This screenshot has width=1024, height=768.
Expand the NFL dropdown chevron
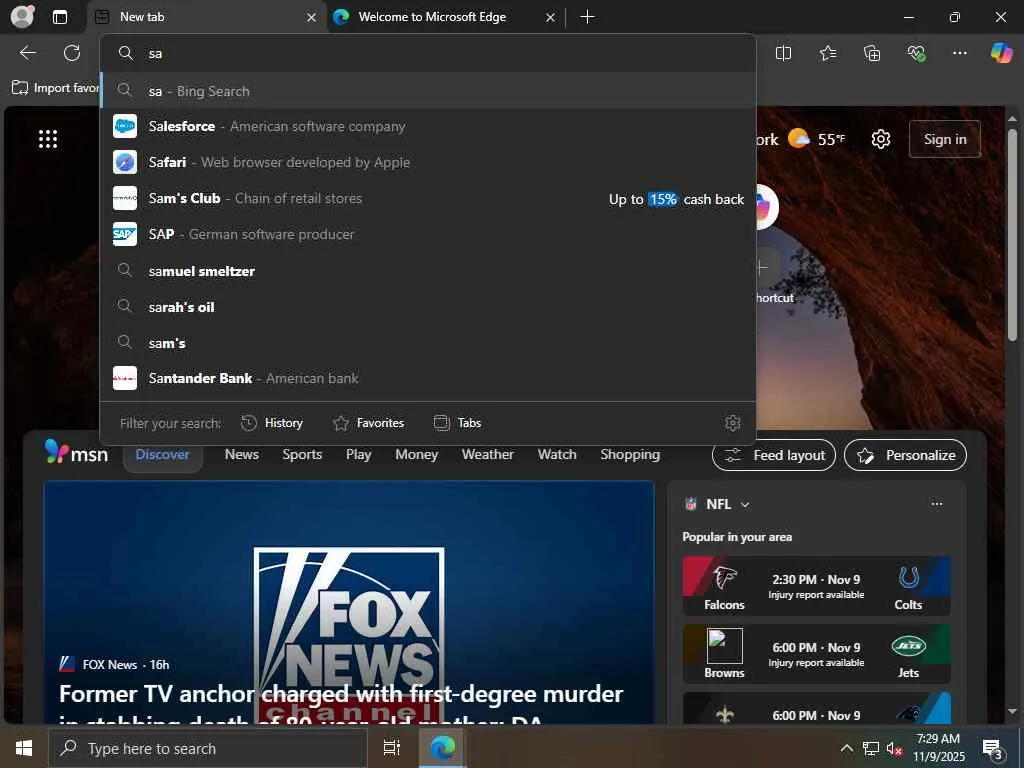pyautogui.click(x=745, y=504)
